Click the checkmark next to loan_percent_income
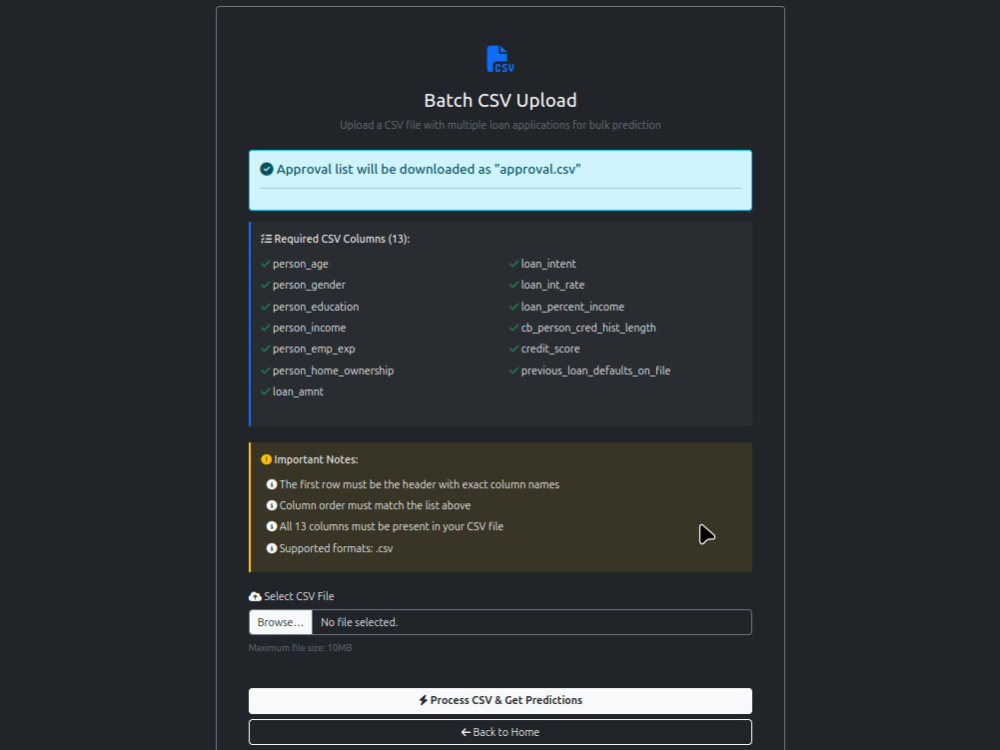The image size is (1000, 750). tap(513, 307)
